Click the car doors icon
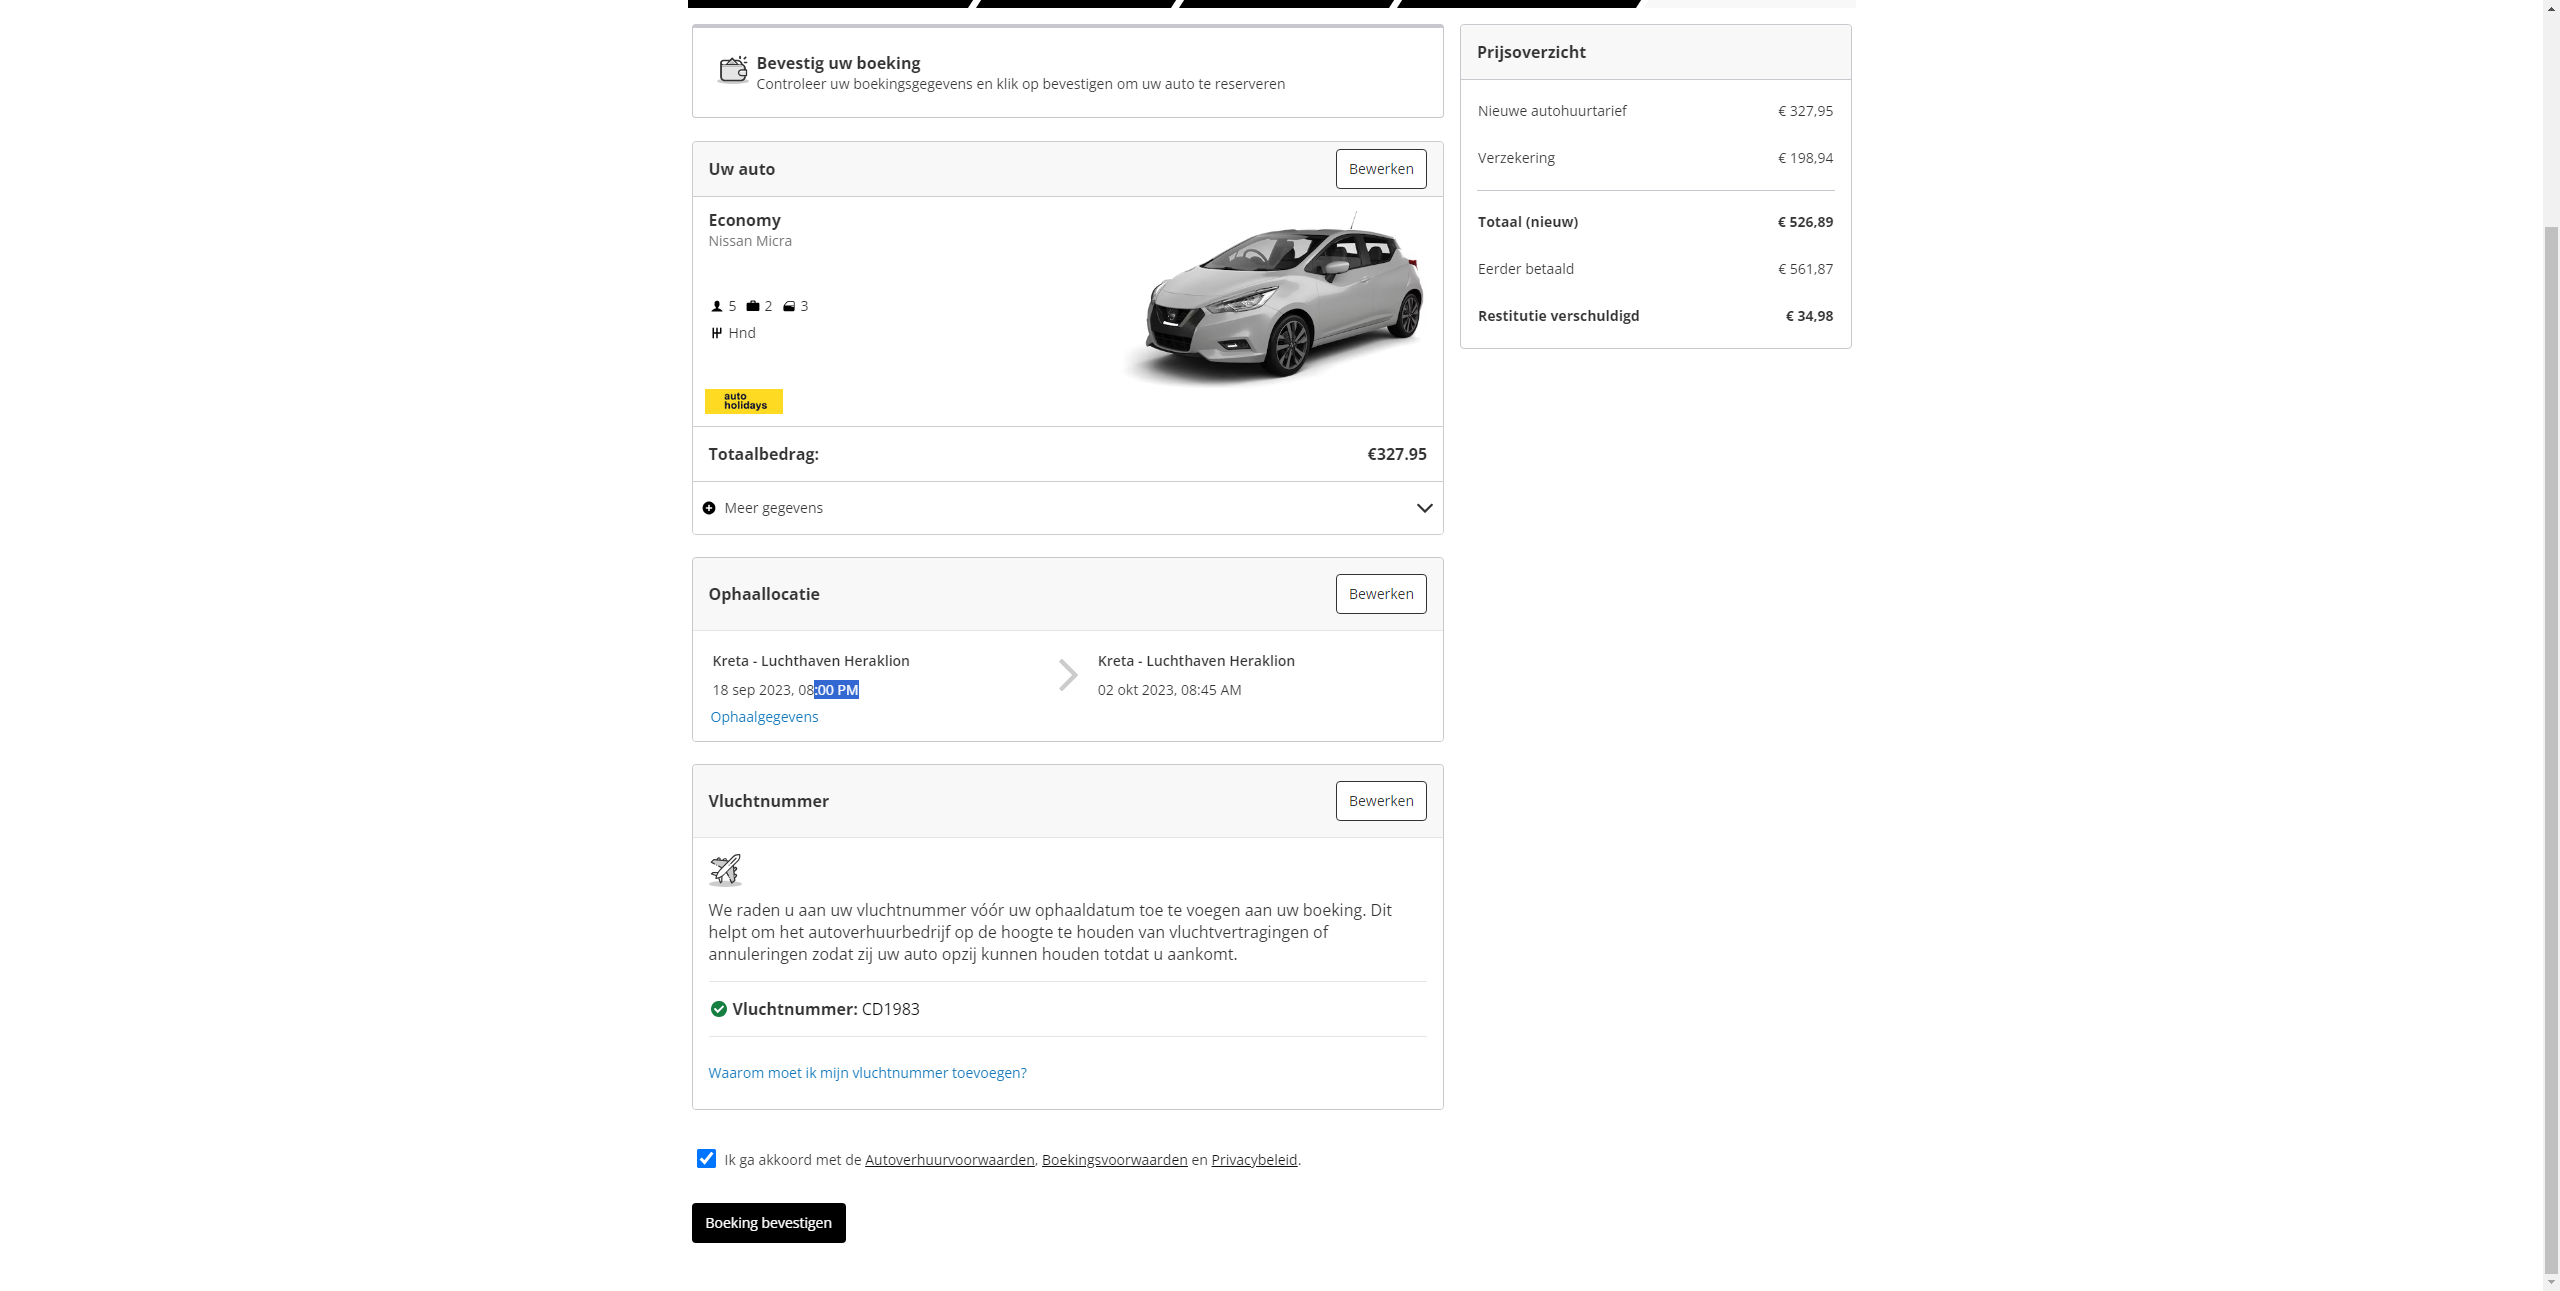This screenshot has width=2560, height=1291. click(x=789, y=307)
